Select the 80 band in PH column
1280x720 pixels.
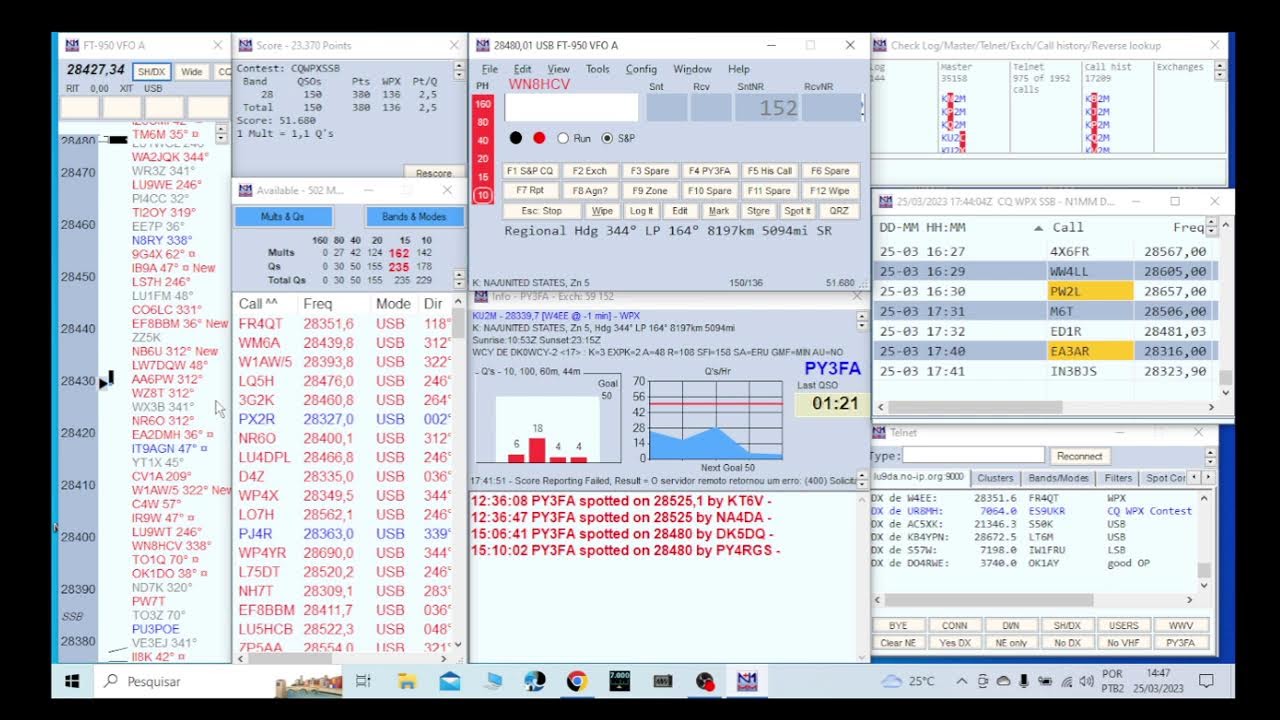click(483, 122)
